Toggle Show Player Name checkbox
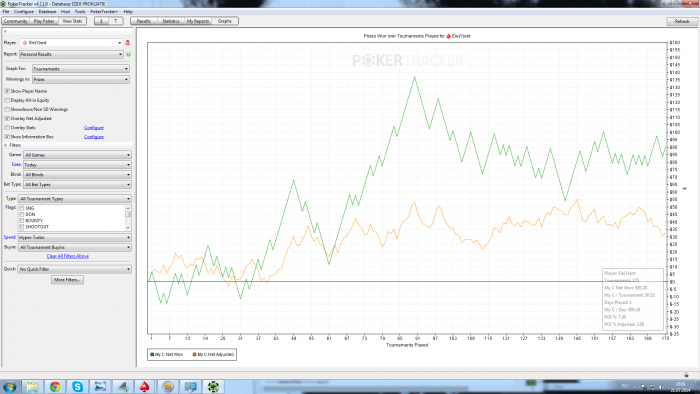The width and height of the screenshot is (700, 394). click(7, 91)
